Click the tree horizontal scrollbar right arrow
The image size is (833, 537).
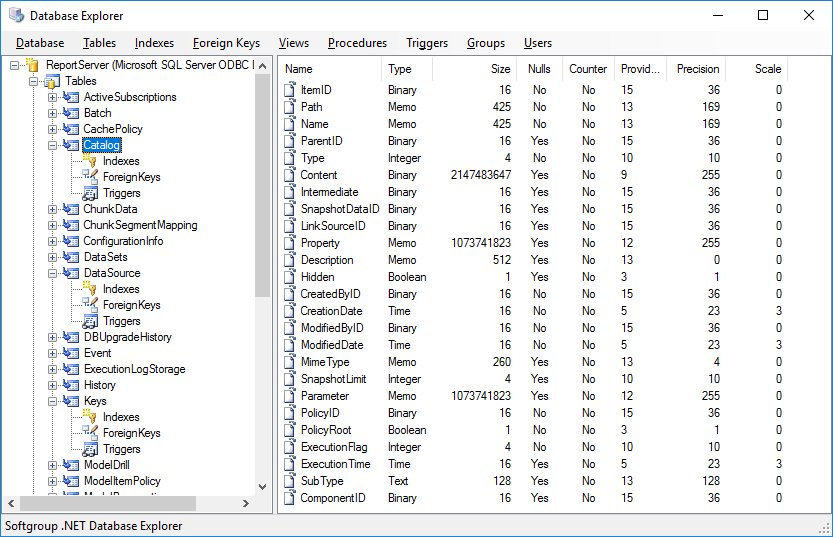pyautogui.click(x=245, y=503)
